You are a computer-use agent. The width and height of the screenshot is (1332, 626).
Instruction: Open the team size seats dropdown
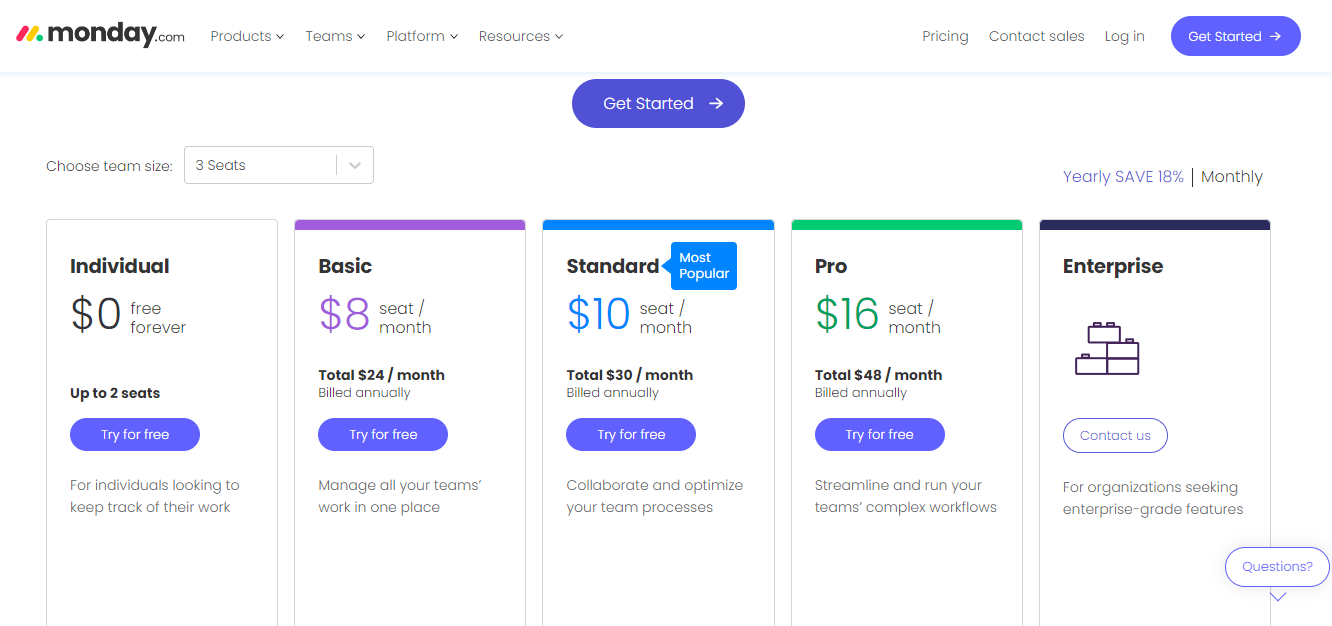278,166
